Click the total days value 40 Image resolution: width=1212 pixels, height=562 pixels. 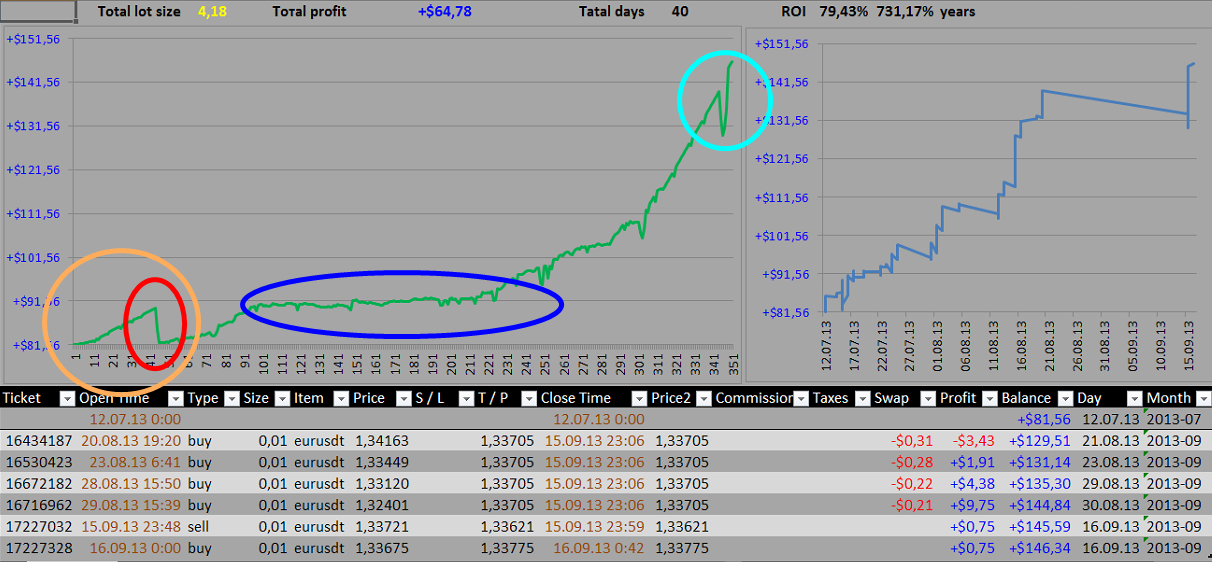[x=680, y=12]
